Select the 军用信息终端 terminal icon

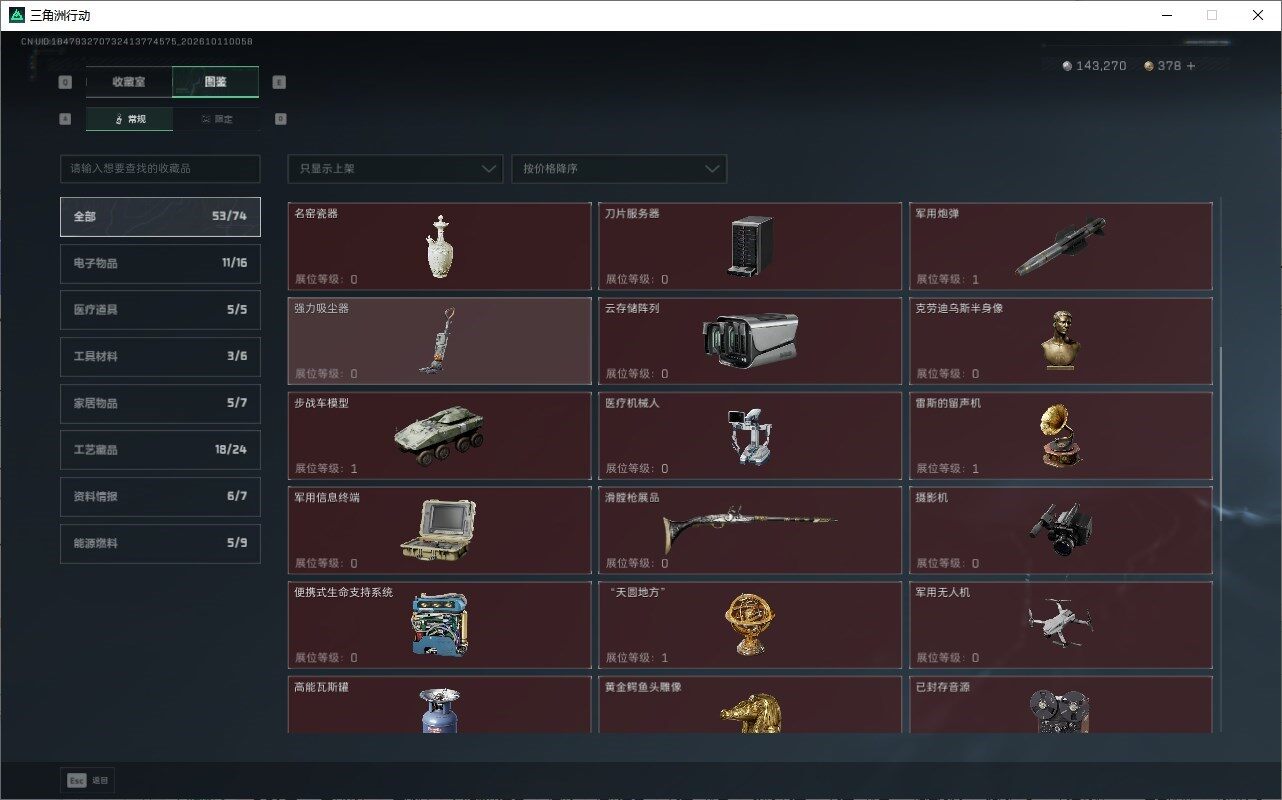pos(439,530)
